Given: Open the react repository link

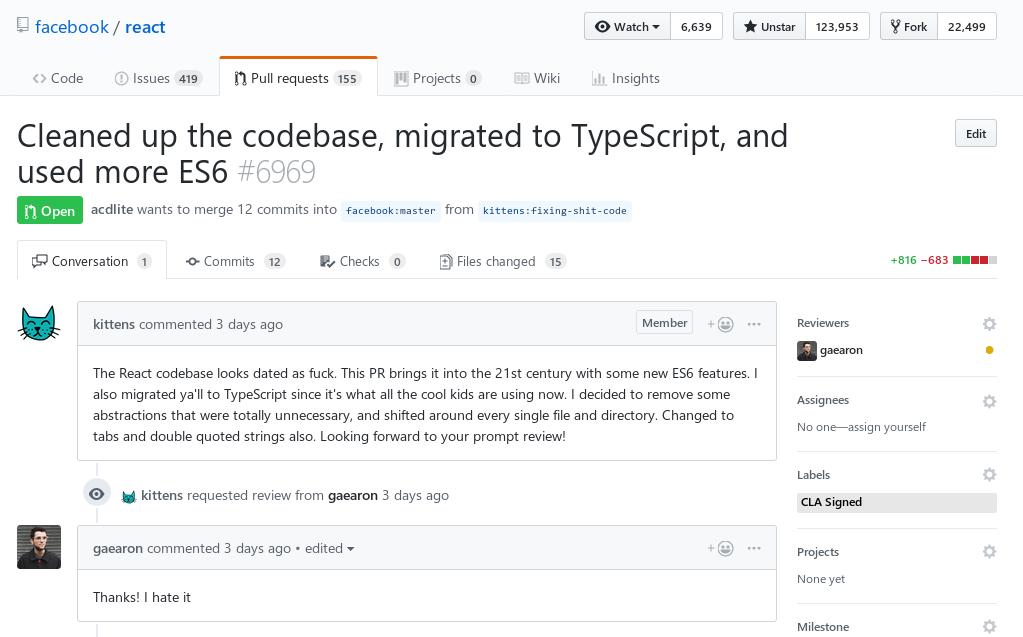Looking at the screenshot, I should pyautogui.click(x=145, y=27).
